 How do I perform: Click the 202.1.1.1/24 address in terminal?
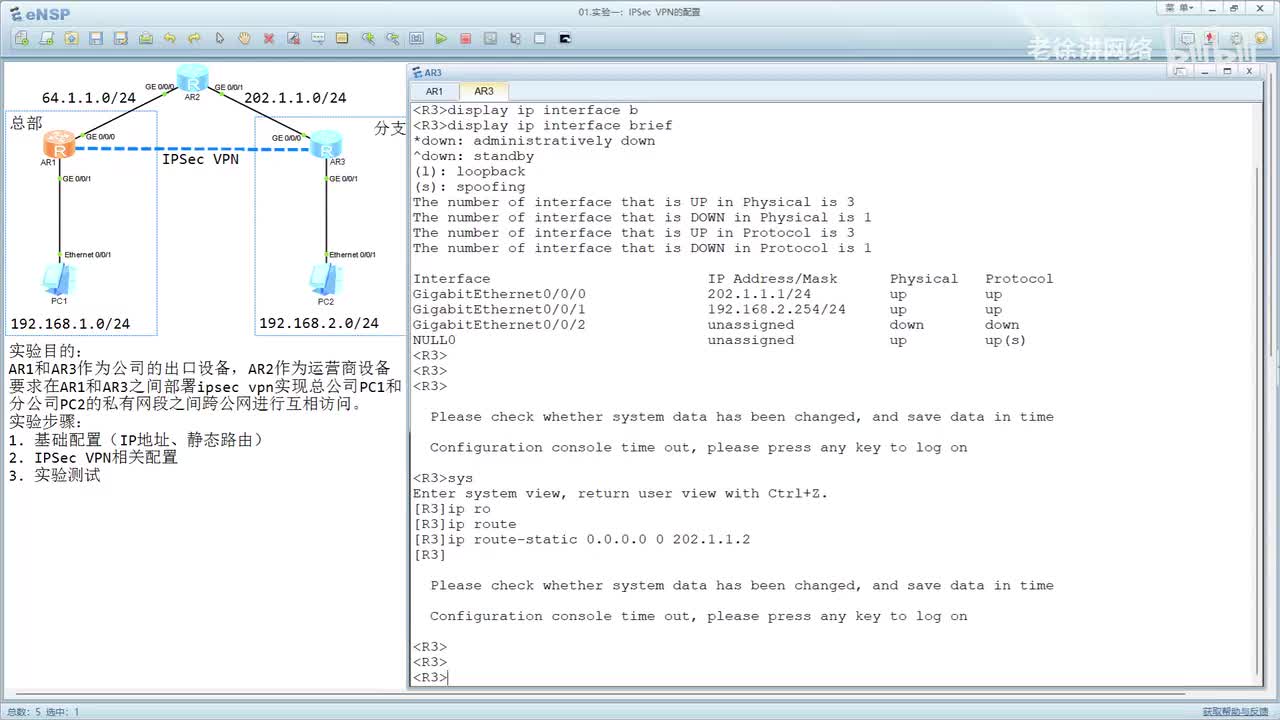[x=759, y=294]
